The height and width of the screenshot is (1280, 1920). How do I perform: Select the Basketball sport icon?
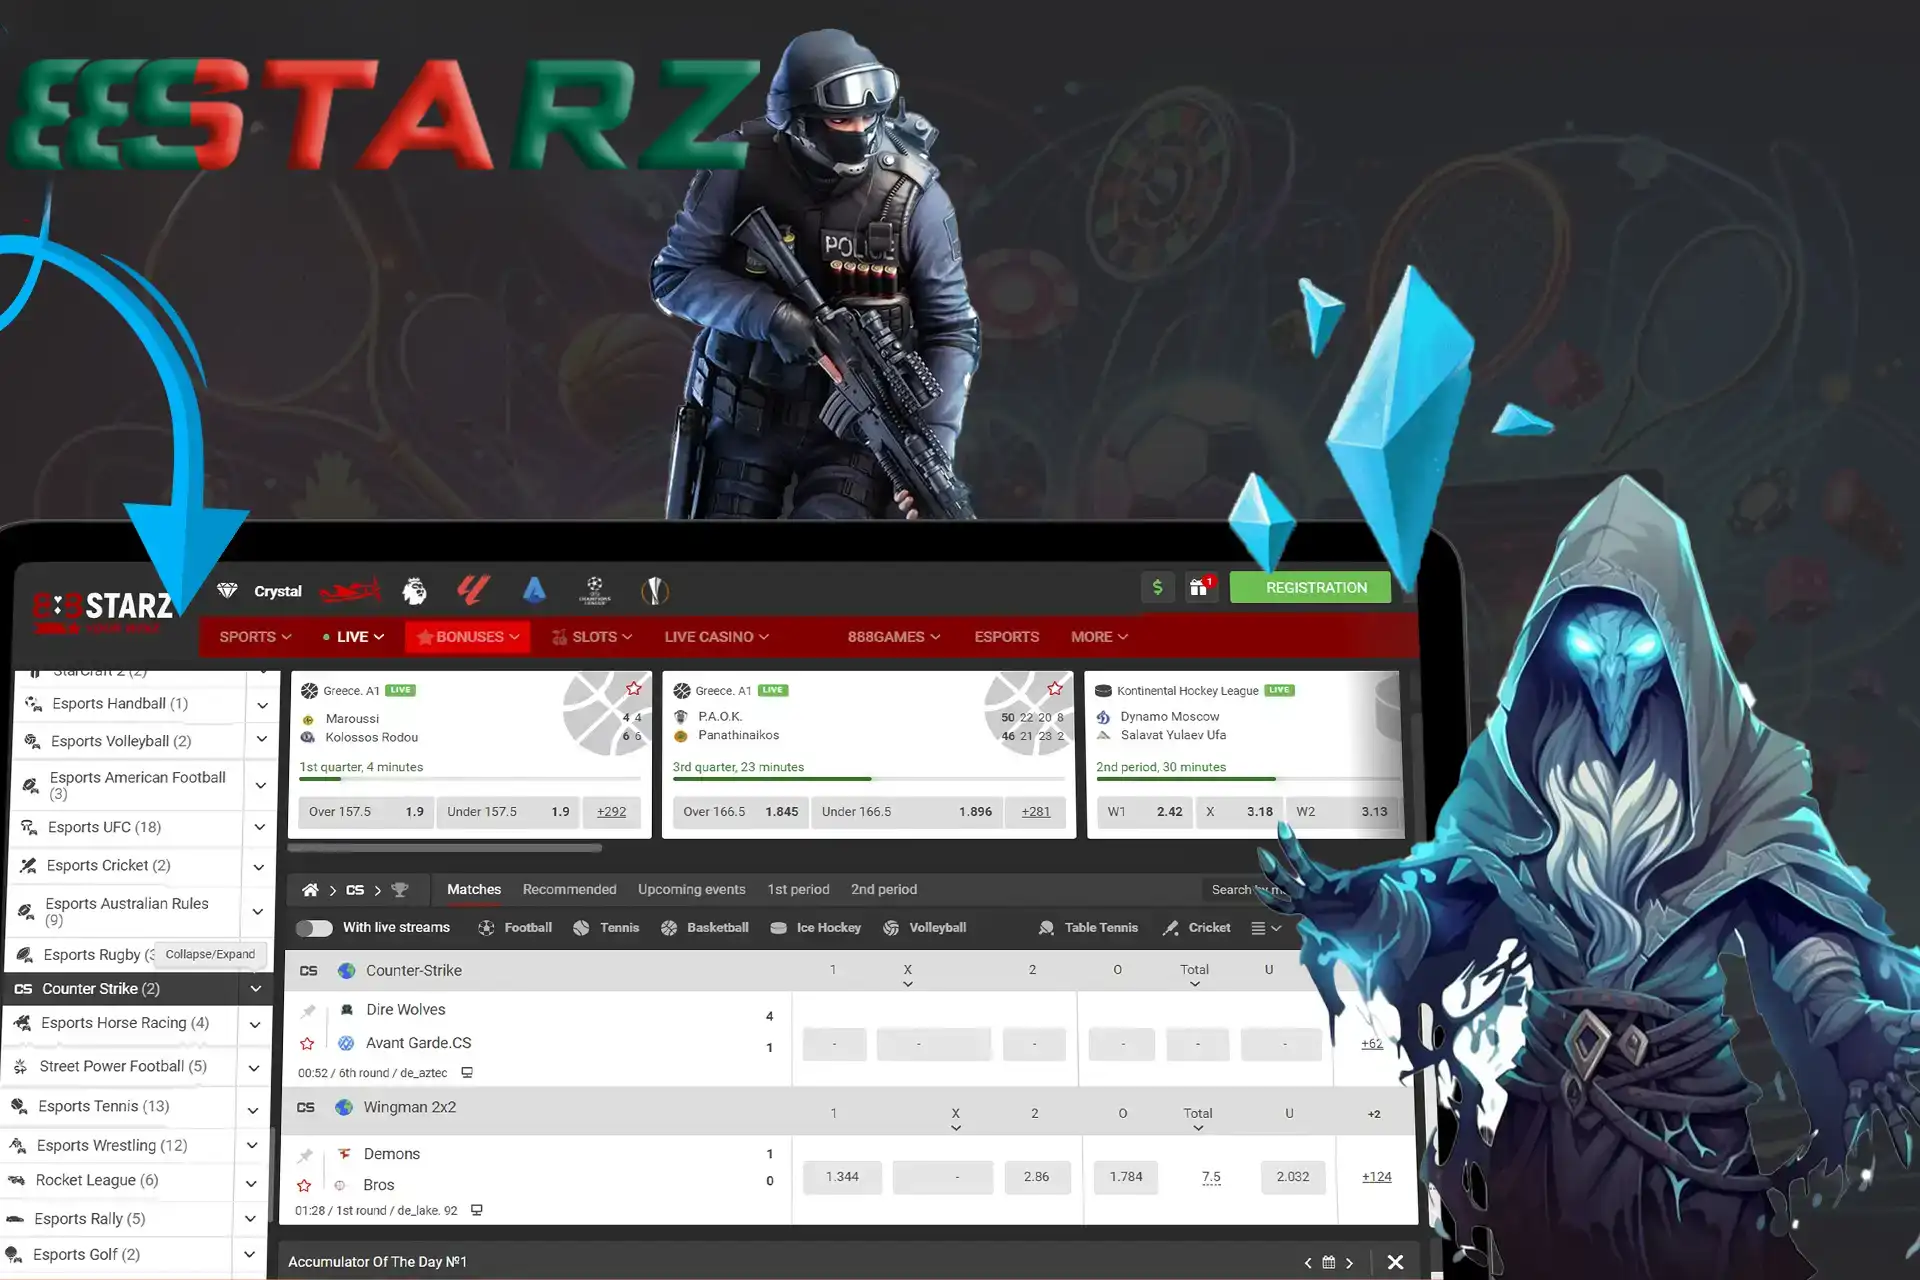pos(668,927)
